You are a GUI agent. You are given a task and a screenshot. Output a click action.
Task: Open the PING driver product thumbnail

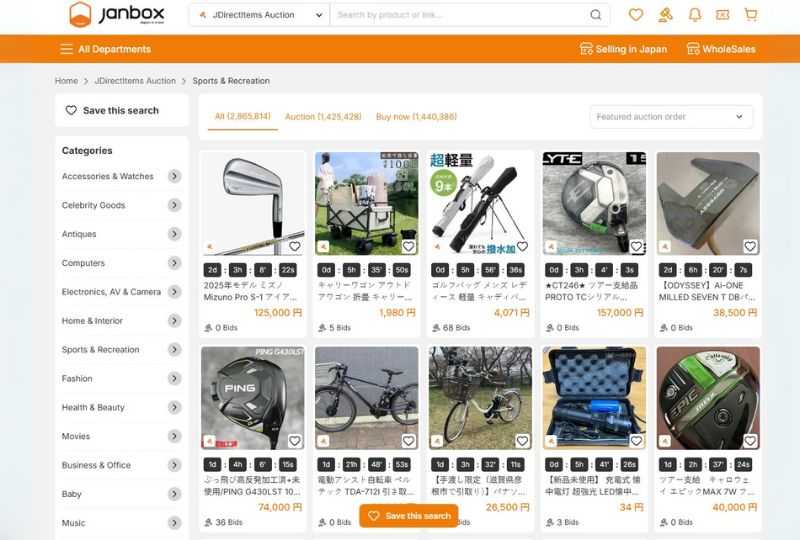[253, 398]
